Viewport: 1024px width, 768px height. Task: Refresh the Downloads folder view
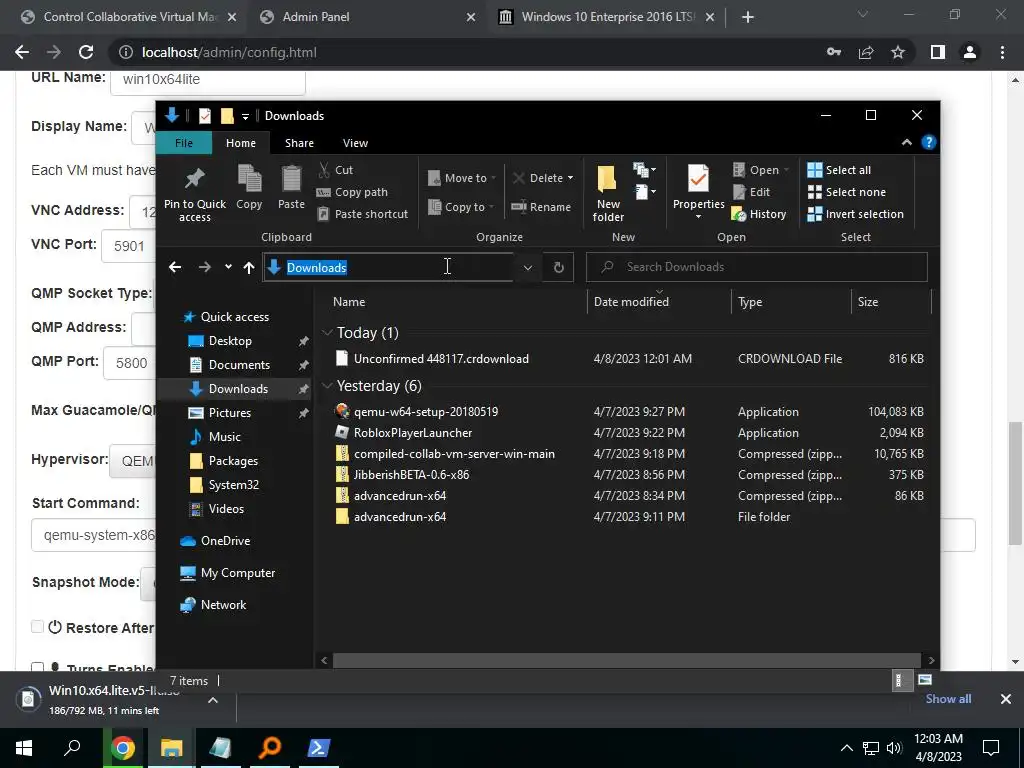click(x=558, y=267)
